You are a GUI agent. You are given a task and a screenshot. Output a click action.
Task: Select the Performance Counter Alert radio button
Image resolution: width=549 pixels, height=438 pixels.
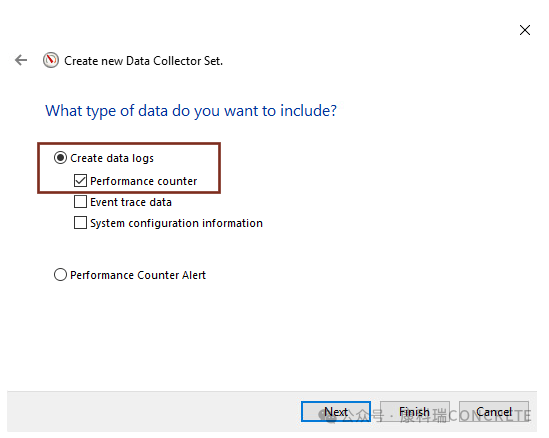coord(60,275)
